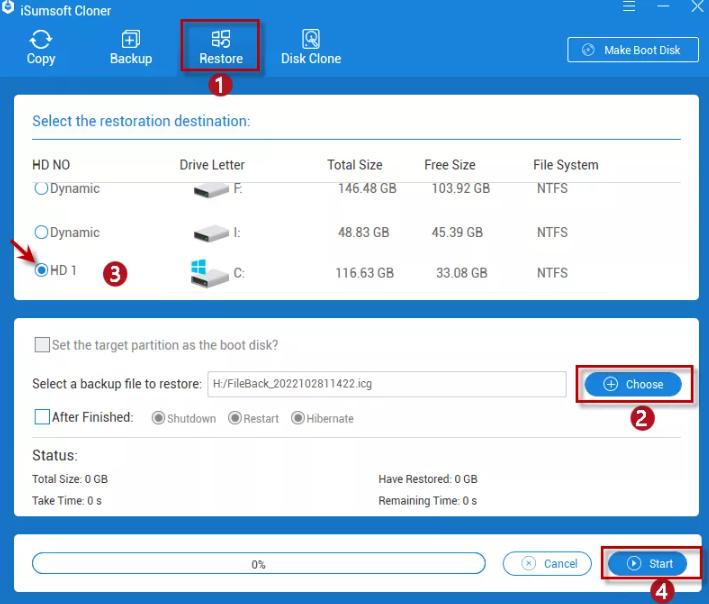Select the Restart radio option
This screenshot has height=604, width=709.
tap(235, 418)
